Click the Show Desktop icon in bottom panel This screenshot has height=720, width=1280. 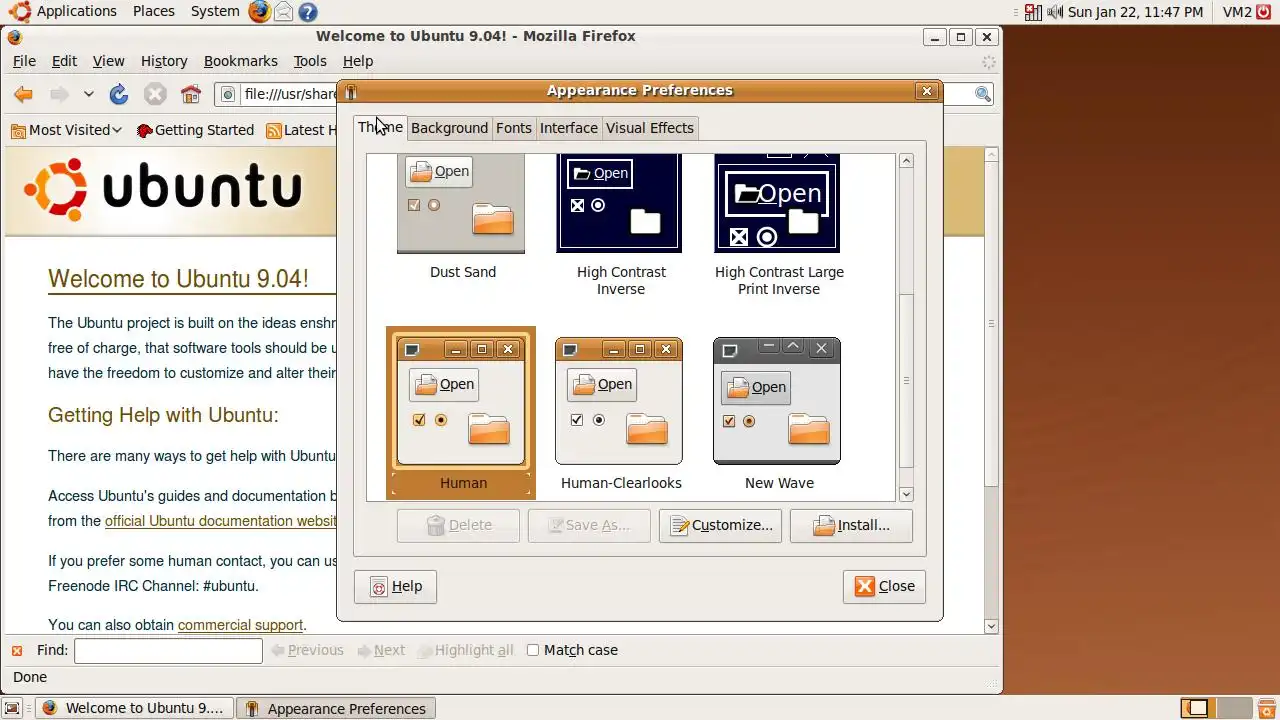pyautogui.click(x=12, y=708)
